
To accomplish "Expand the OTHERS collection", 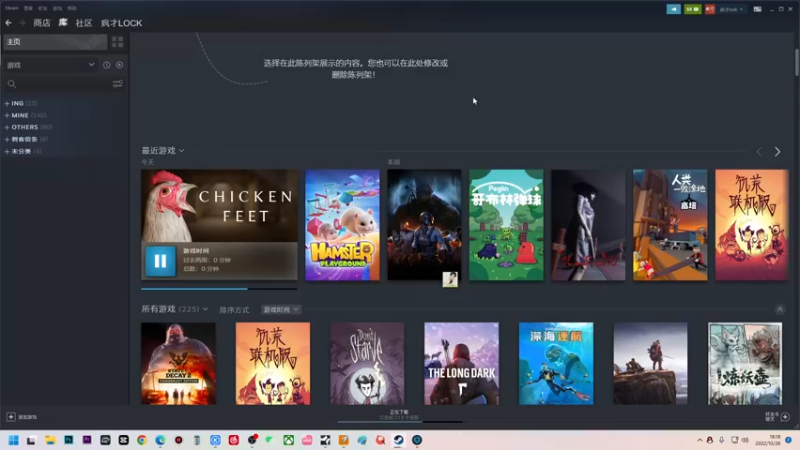I will coord(28,127).
